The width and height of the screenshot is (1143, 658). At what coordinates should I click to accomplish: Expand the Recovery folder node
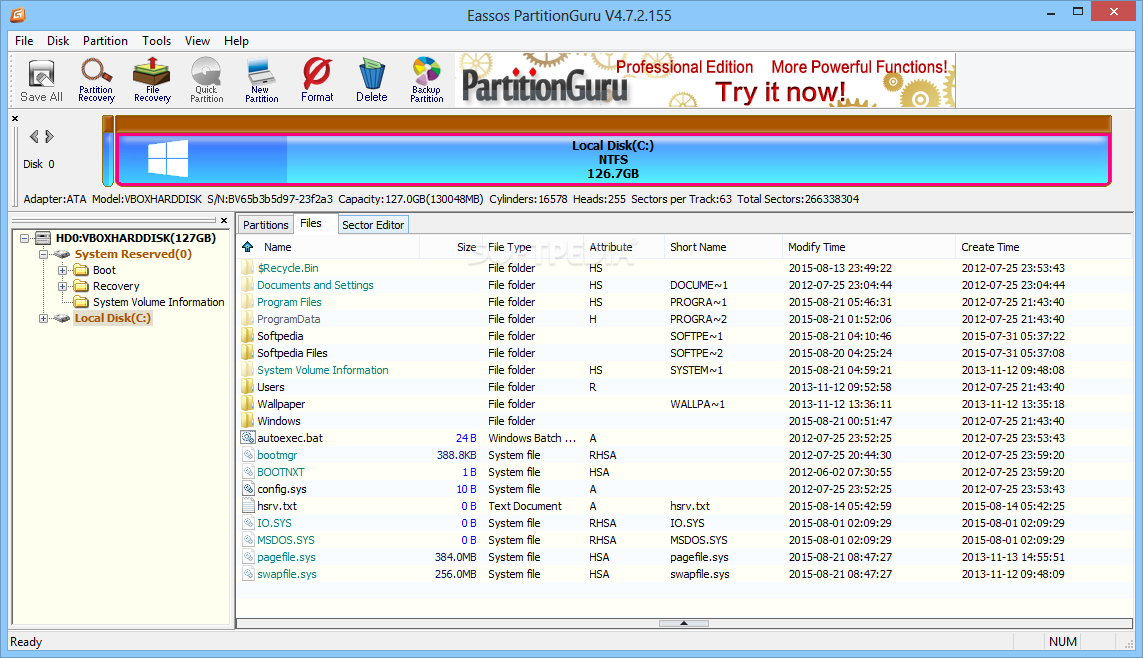62,286
